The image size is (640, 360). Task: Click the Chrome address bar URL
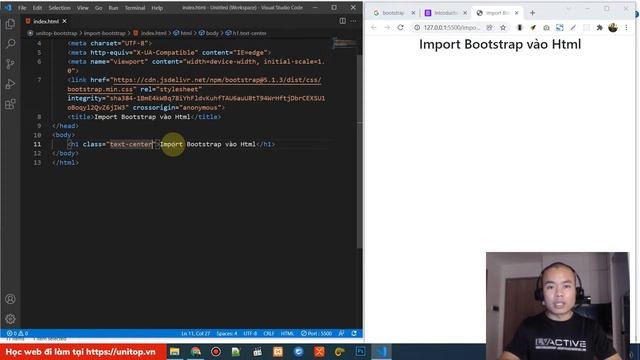tap(452, 27)
